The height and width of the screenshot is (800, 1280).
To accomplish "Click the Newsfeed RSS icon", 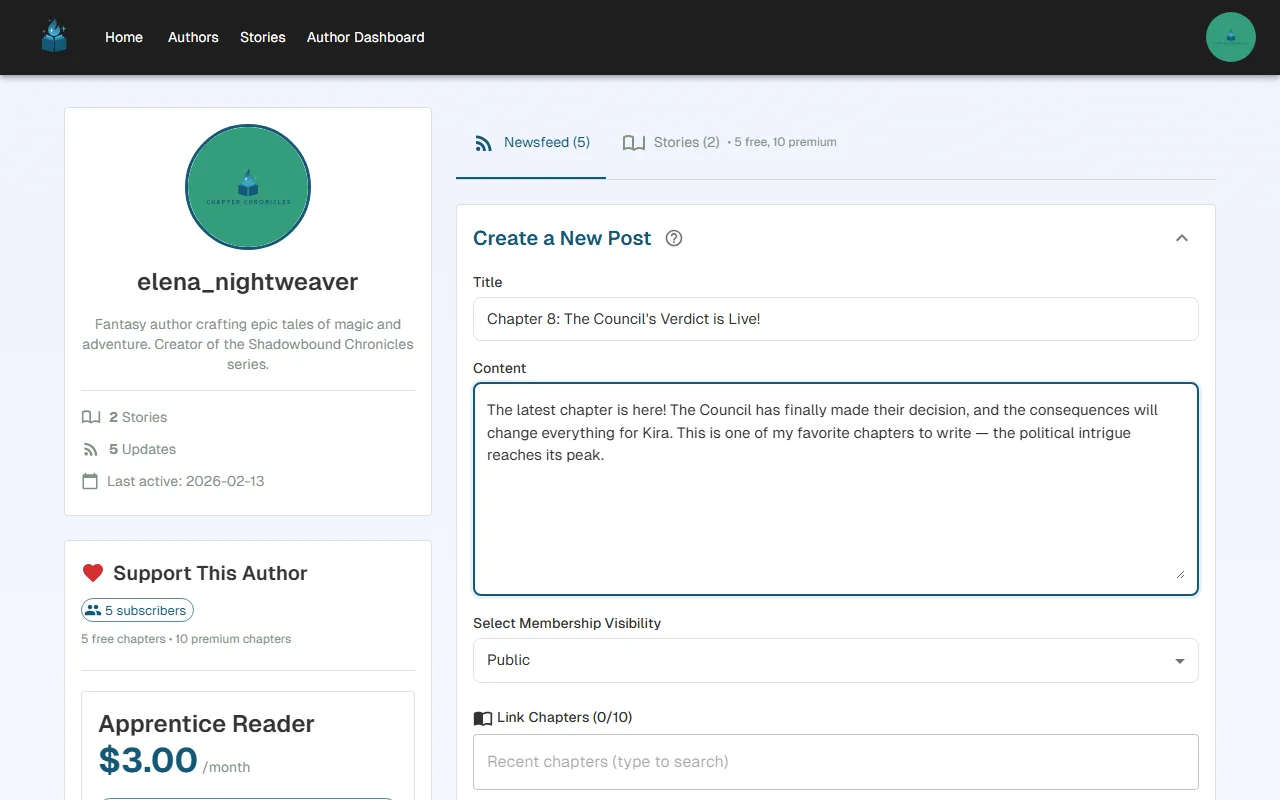I will (483, 142).
